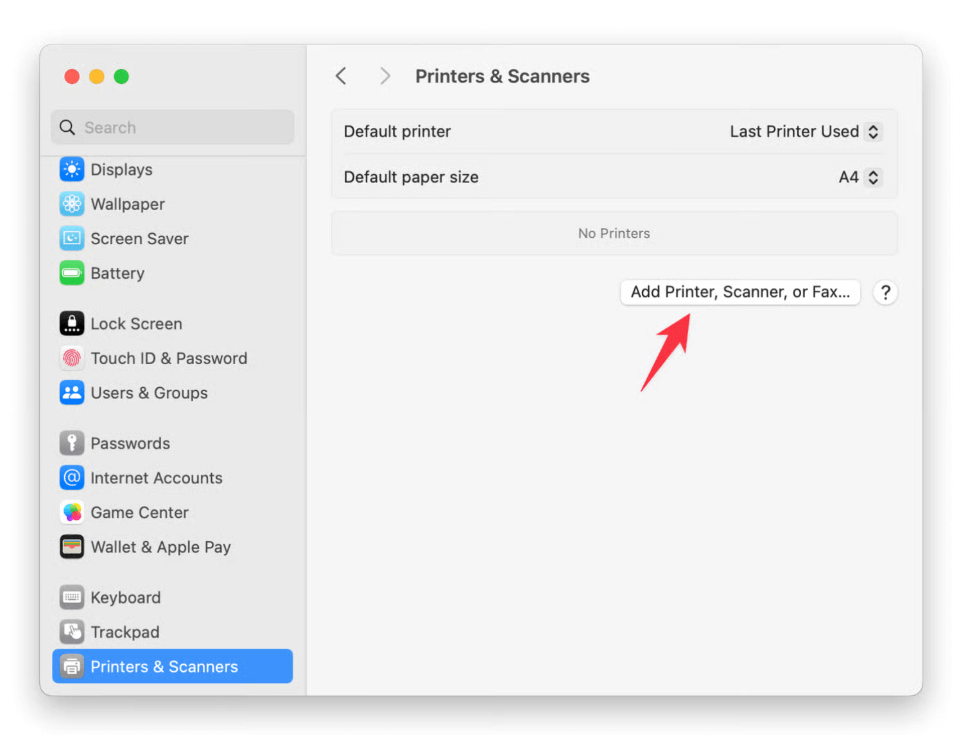Click the Wallet & Apple Pay label
The height and width of the screenshot is (735, 959).
161,547
